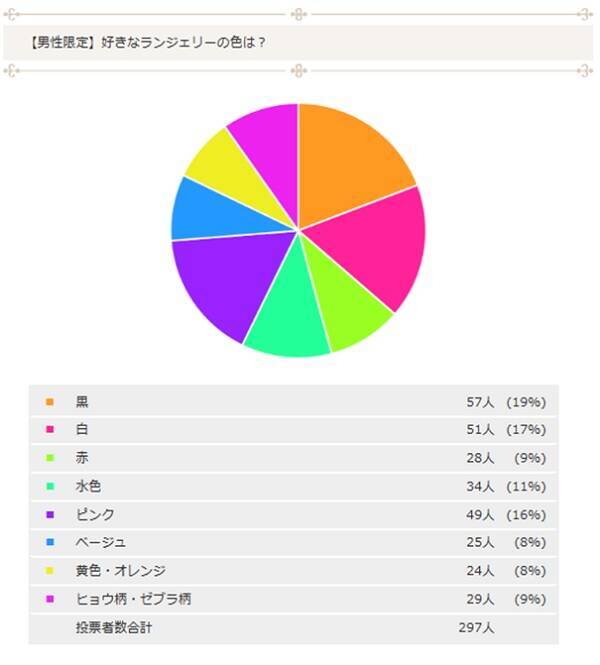Screen dimensions: 600x665
Task: Click the 57人 (19%) vote count
Action: point(505,403)
